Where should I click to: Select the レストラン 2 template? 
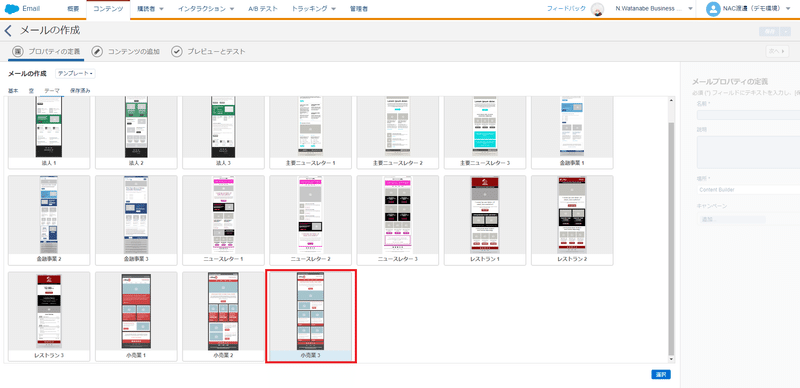[x=572, y=221]
